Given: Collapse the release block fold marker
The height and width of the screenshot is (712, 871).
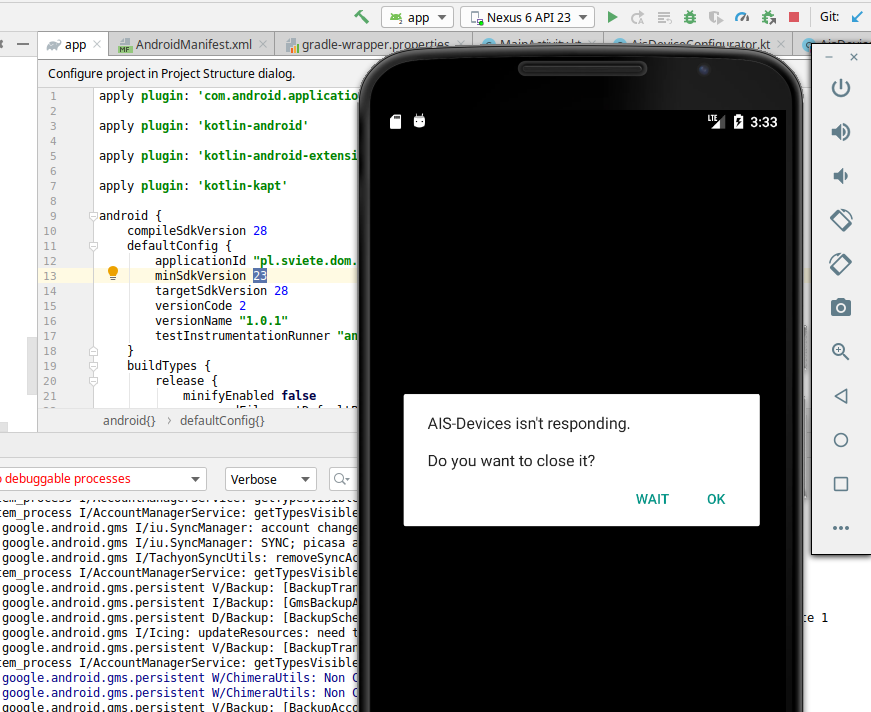Looking at the screenshot, I should [x=93, y=381].
